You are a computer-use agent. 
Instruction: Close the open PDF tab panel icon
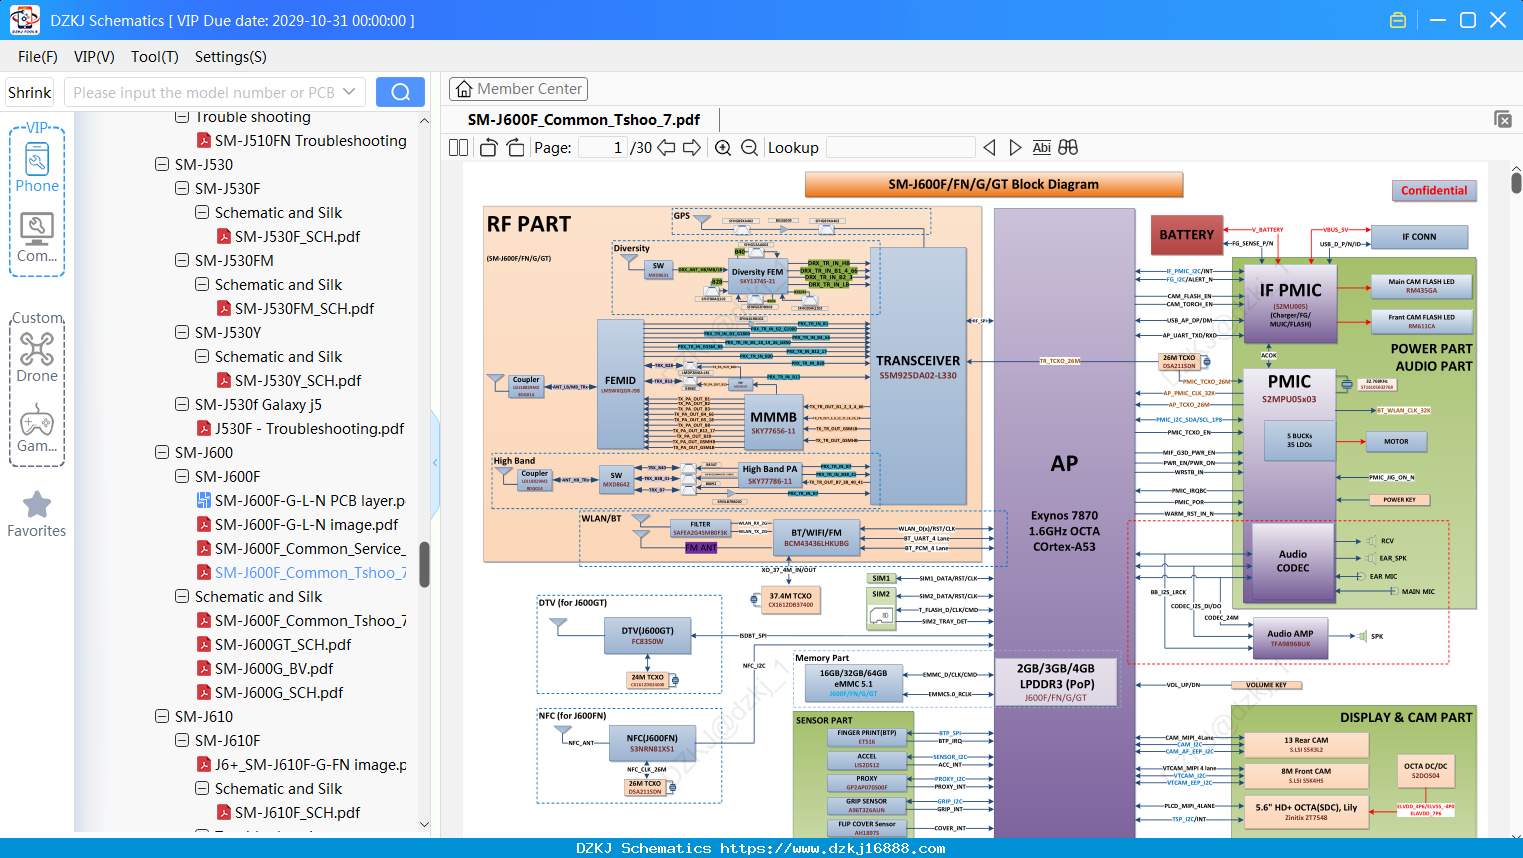click(x=1503, y=119)
